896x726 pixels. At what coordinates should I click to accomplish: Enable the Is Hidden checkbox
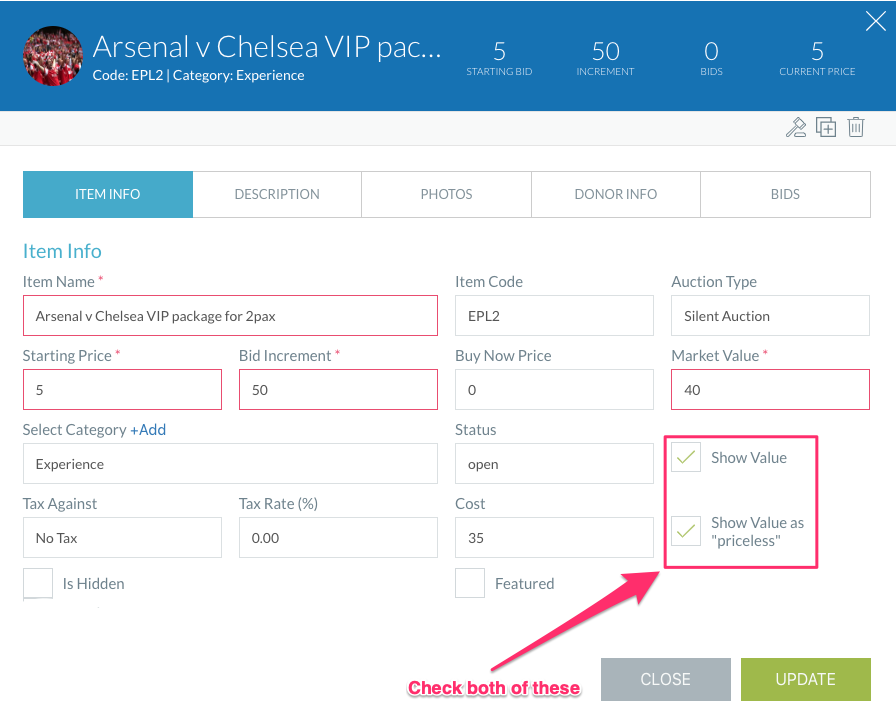pos(38,583)
